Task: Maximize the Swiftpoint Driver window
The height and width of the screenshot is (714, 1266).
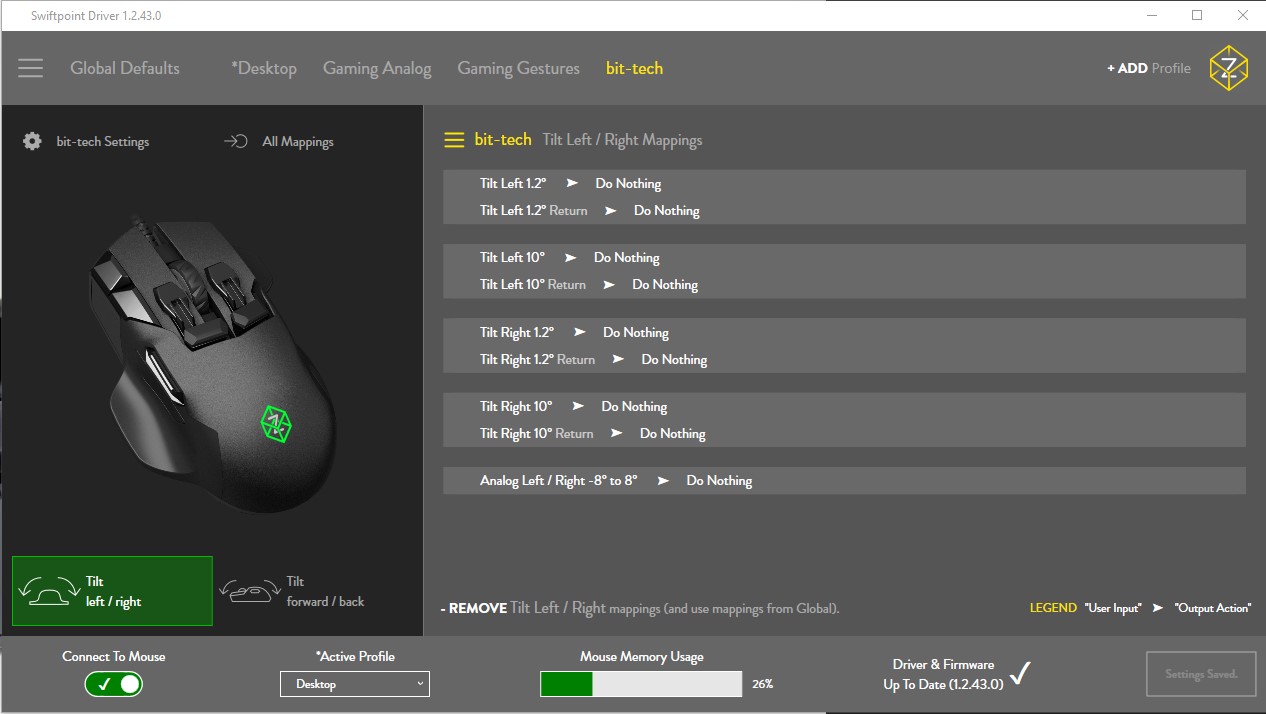Action: 1197,15
